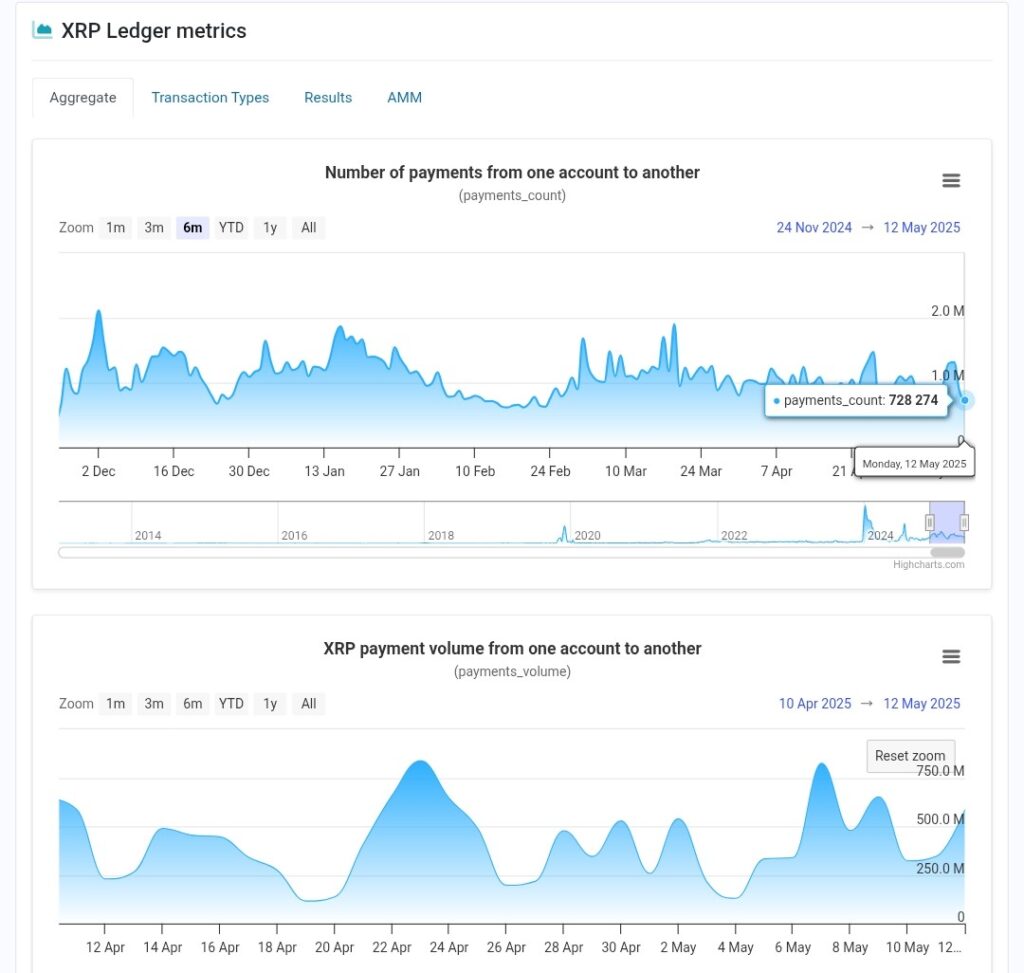Click the highlighted navigator selection window

click(x=947, y=522)
